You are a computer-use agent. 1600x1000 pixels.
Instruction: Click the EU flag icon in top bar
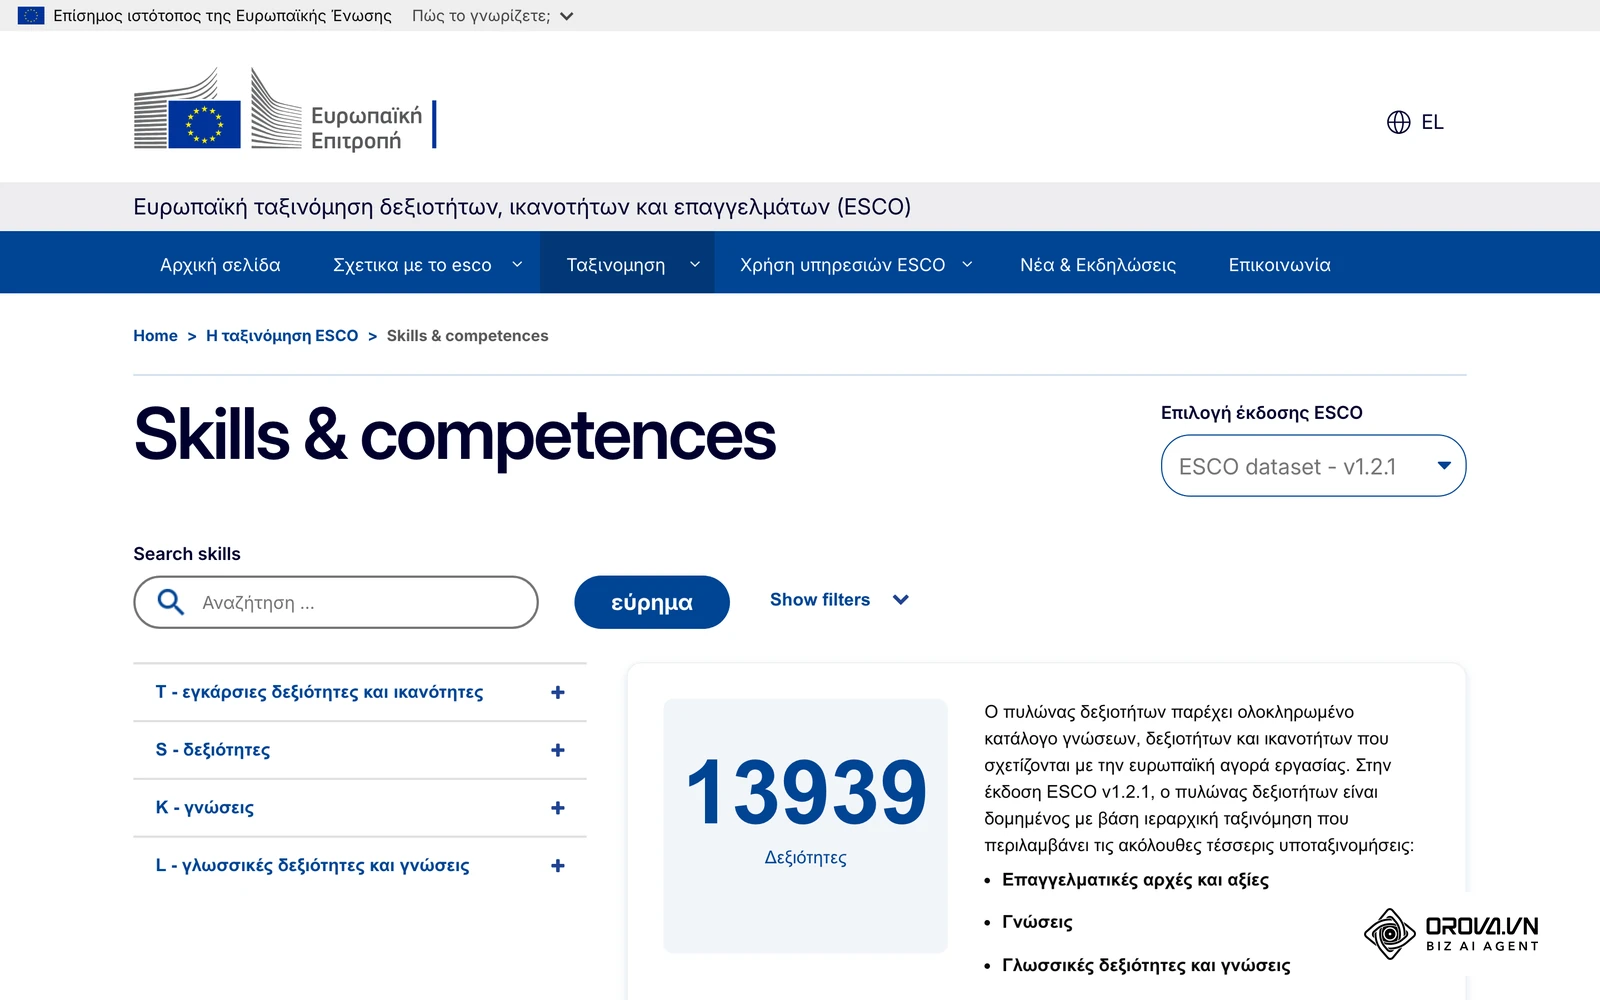(31, 16)
